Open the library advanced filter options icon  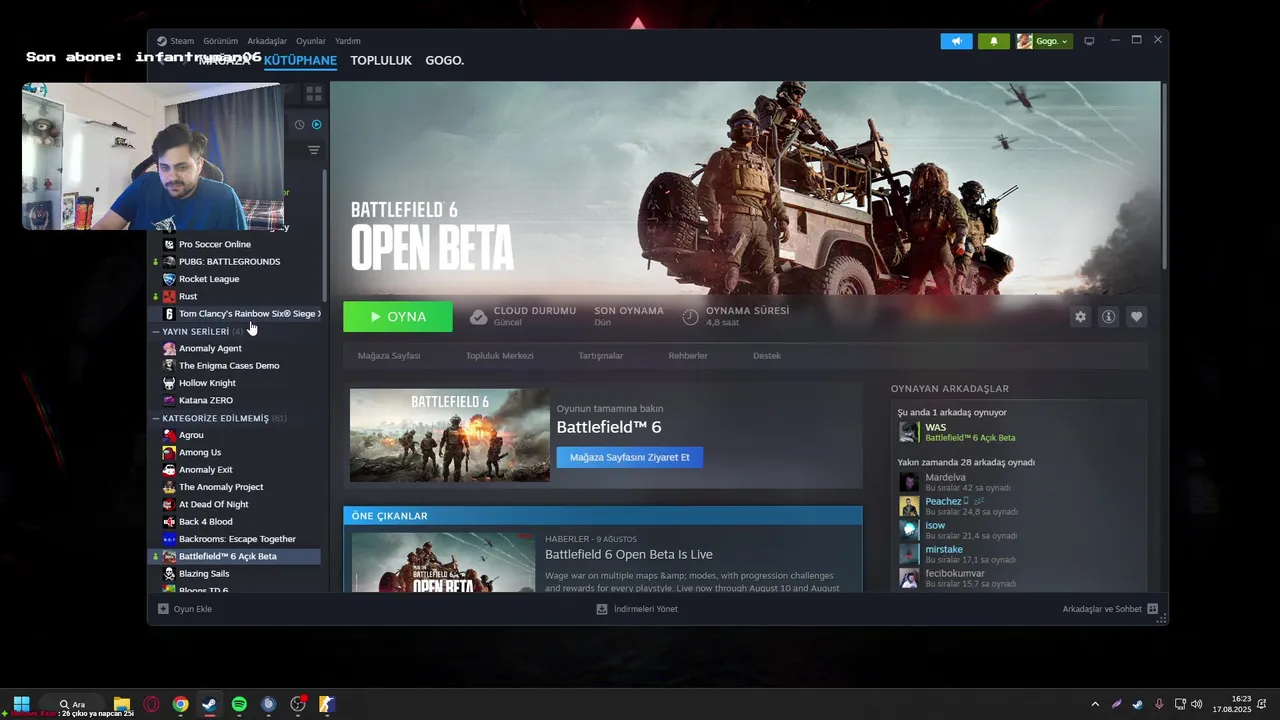[314, 150]
